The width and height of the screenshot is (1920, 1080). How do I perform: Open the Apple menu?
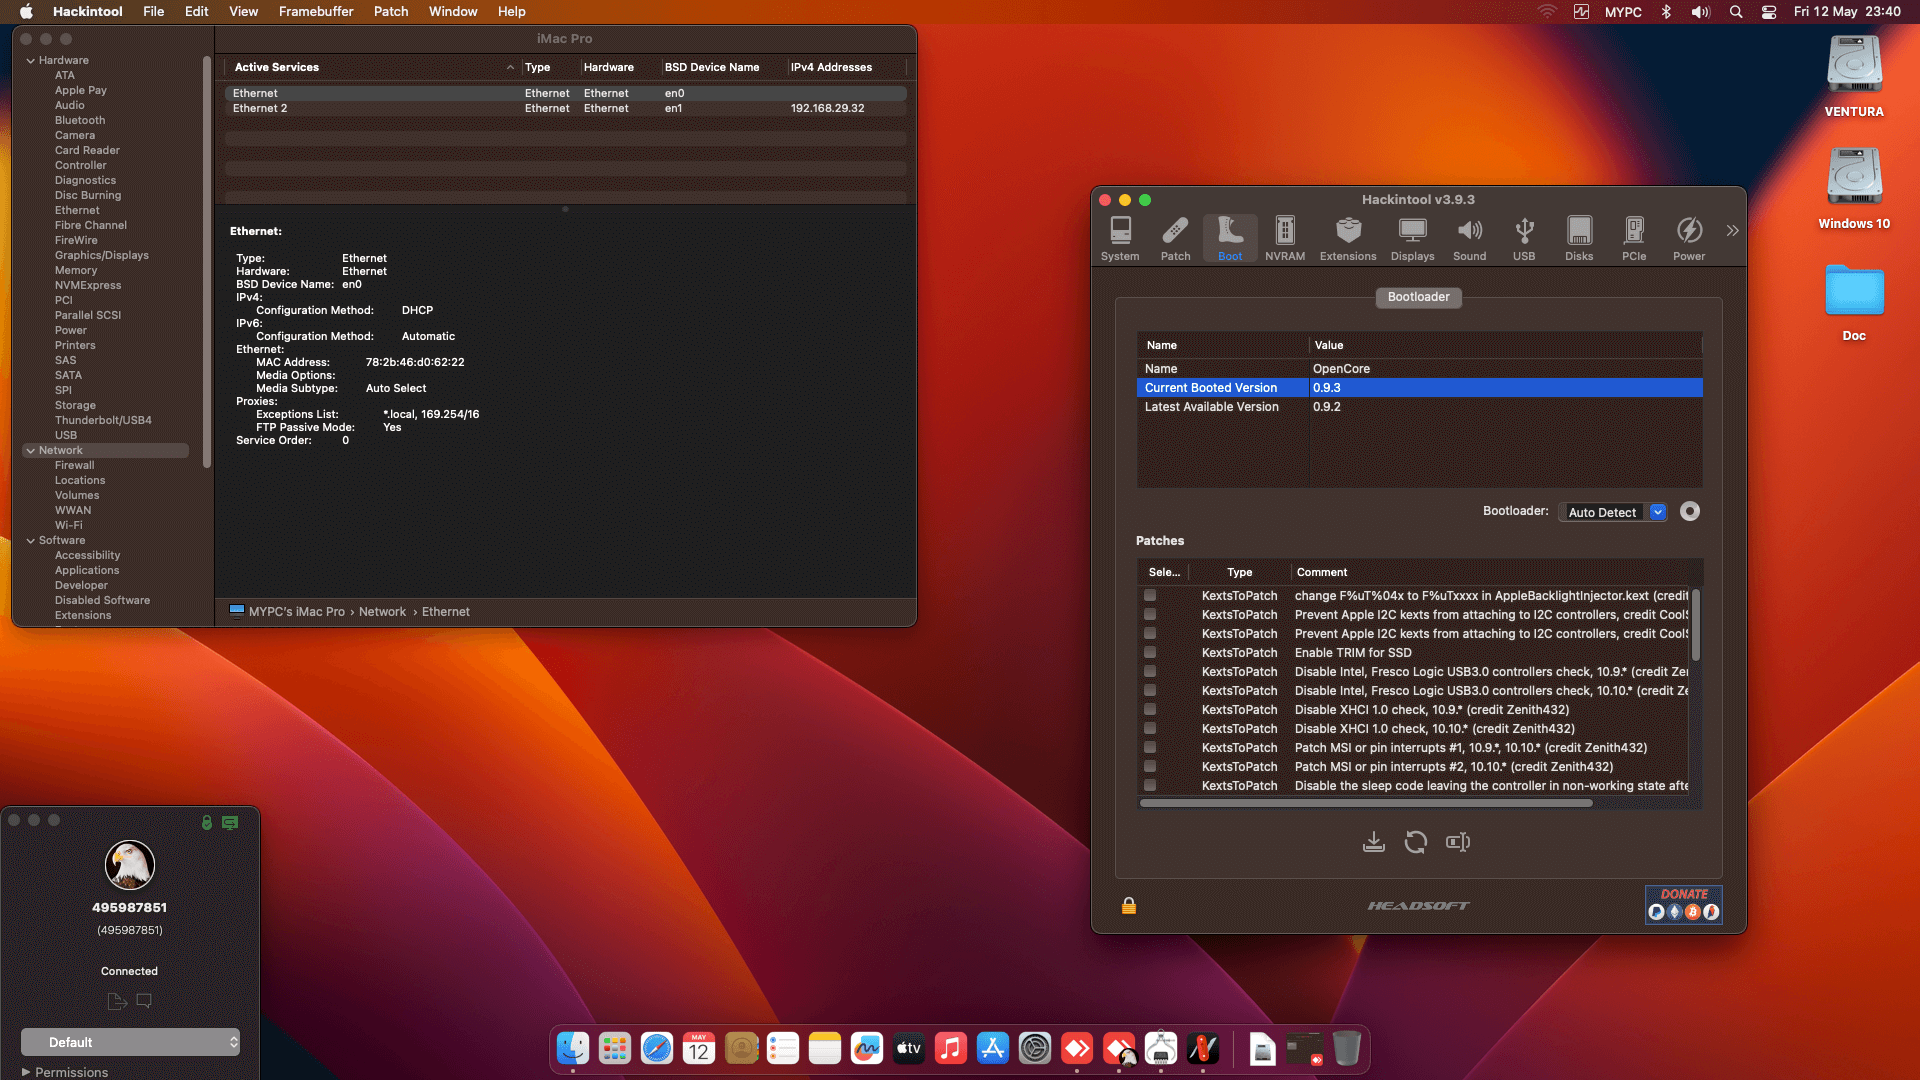tap(27, 12)
